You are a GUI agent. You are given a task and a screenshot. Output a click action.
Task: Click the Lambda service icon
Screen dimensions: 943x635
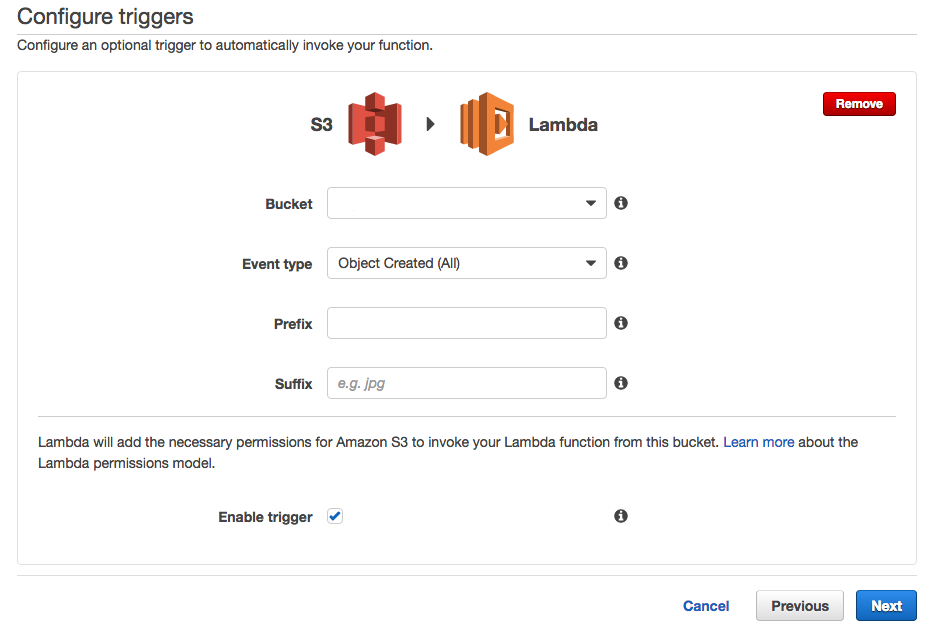click(x=487, y=124)
